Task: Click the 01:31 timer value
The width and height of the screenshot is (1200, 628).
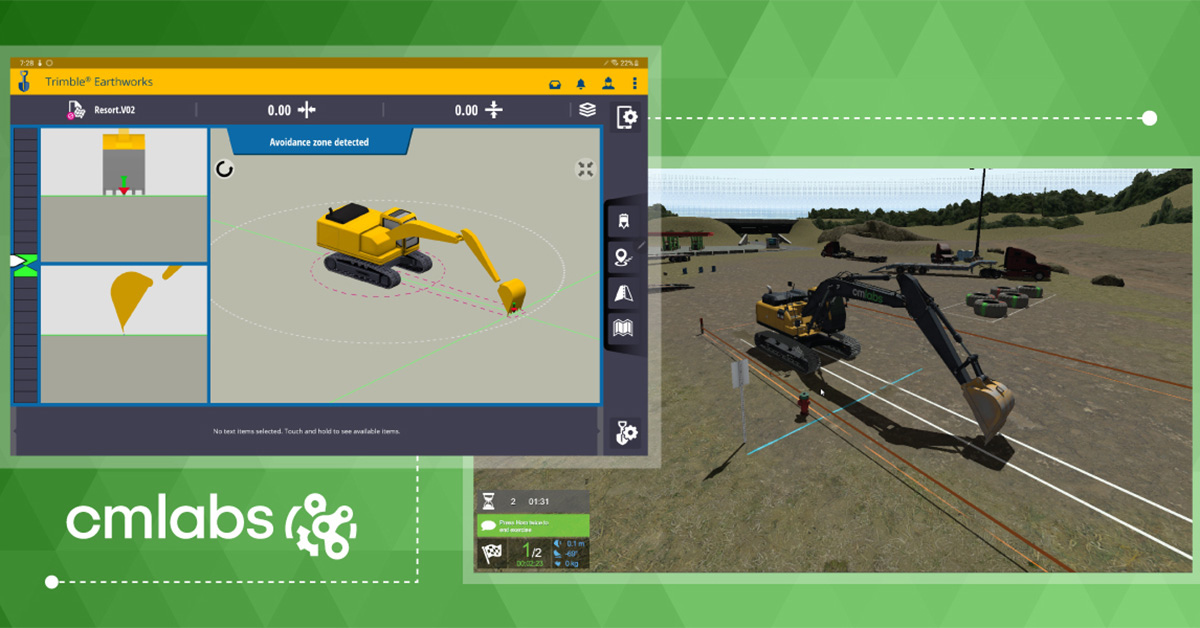Action: pyautogui.click(x=538, y=501)
